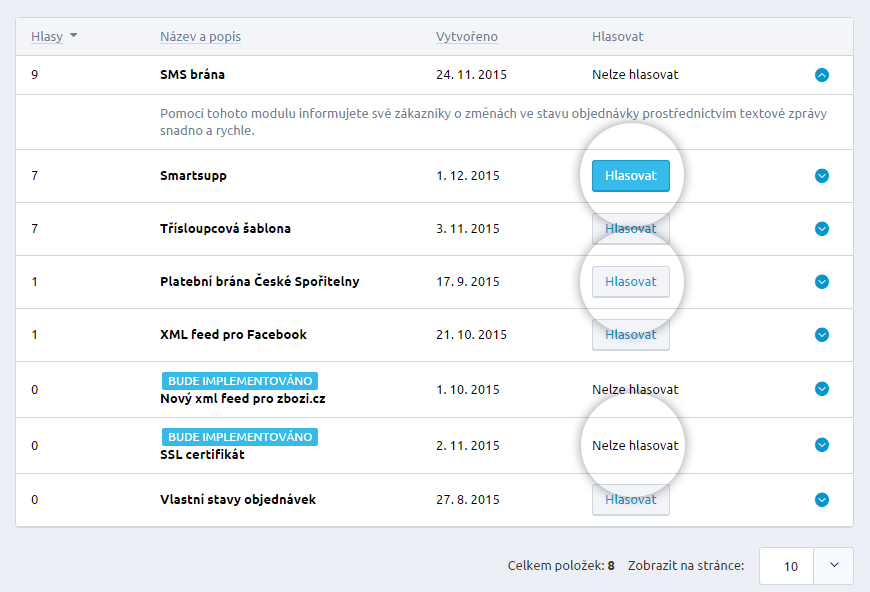
Task: Expand the Třísloupcová šablona row
Action: tap(822, 229)
